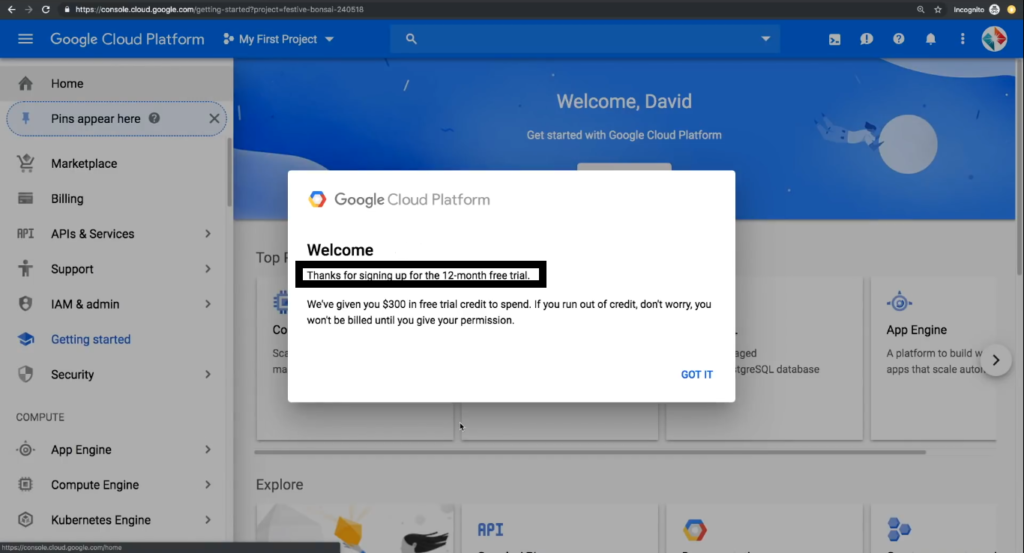The width and height of the screenshot is (1024, 553).
Task: Click the sidebar vertical scrollbar
Action: pyautogui.click(x=229, y=172)
